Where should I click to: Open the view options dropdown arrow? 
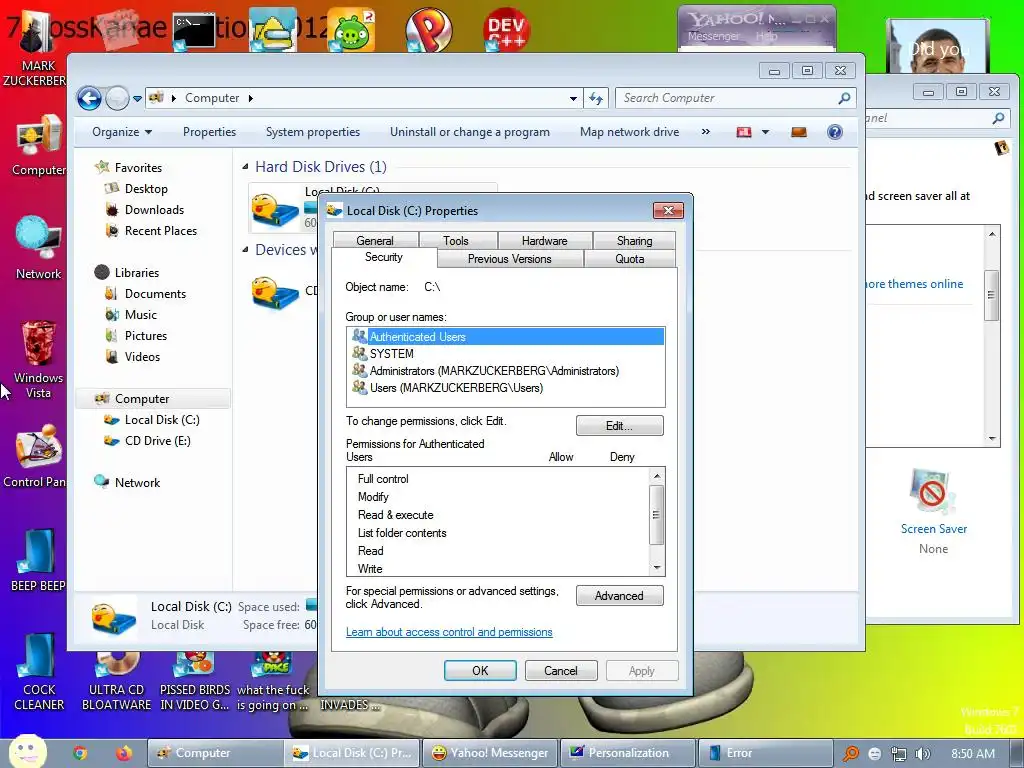pyautogui.click(x=765, y=133)
